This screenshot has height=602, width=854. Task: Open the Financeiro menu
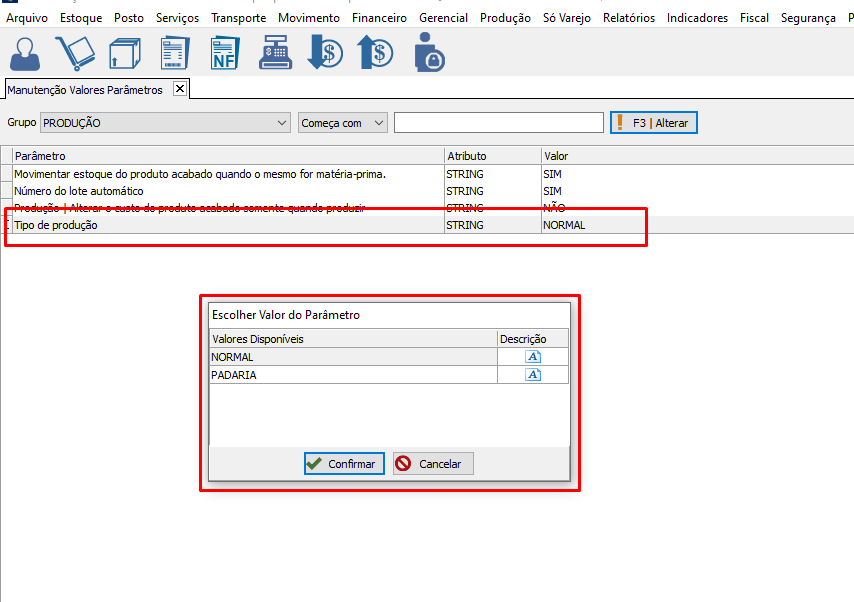(380, 18)
